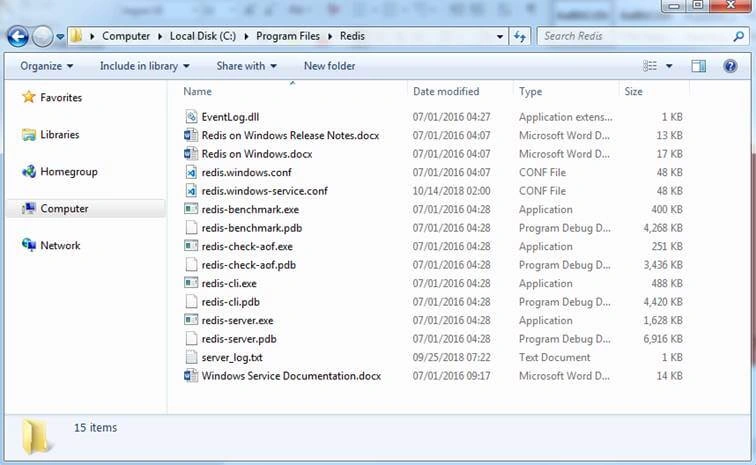The image size is (756, 465).
Task: Open the Organize menu
Action: [x=46, y=66]
